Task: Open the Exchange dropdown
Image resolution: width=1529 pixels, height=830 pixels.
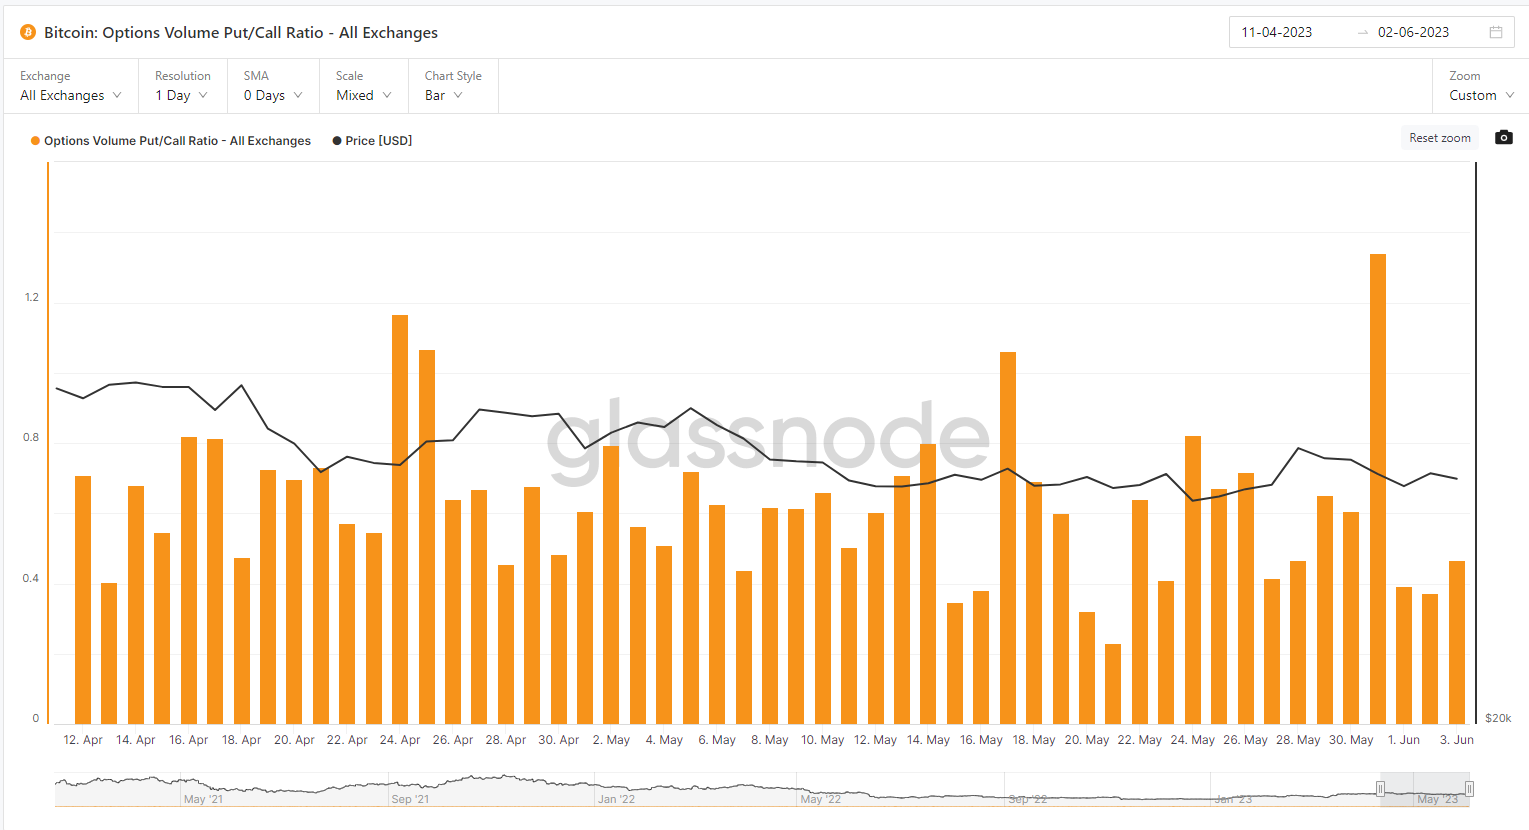Action: coord(70,95)
